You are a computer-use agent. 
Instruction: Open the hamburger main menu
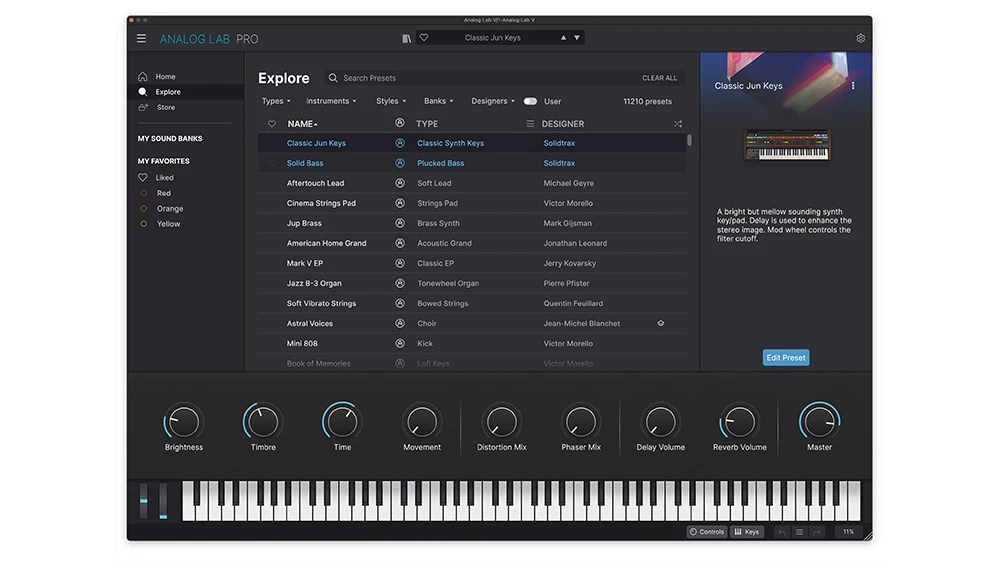coord(141,39)
